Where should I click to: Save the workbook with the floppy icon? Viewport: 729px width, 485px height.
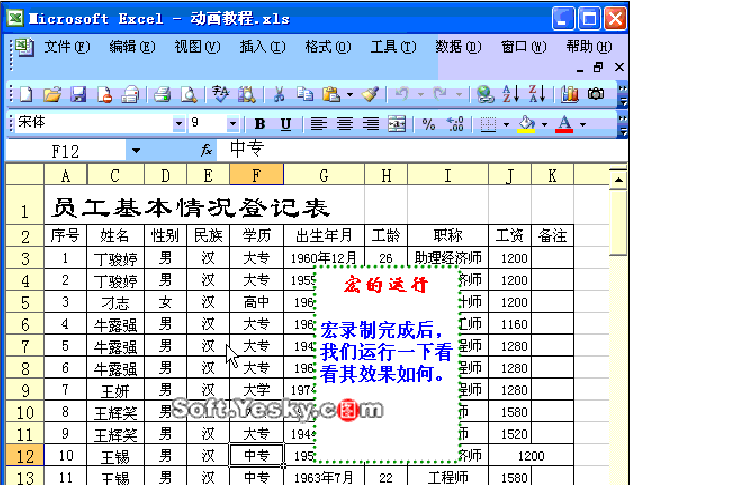click(78, 94)
